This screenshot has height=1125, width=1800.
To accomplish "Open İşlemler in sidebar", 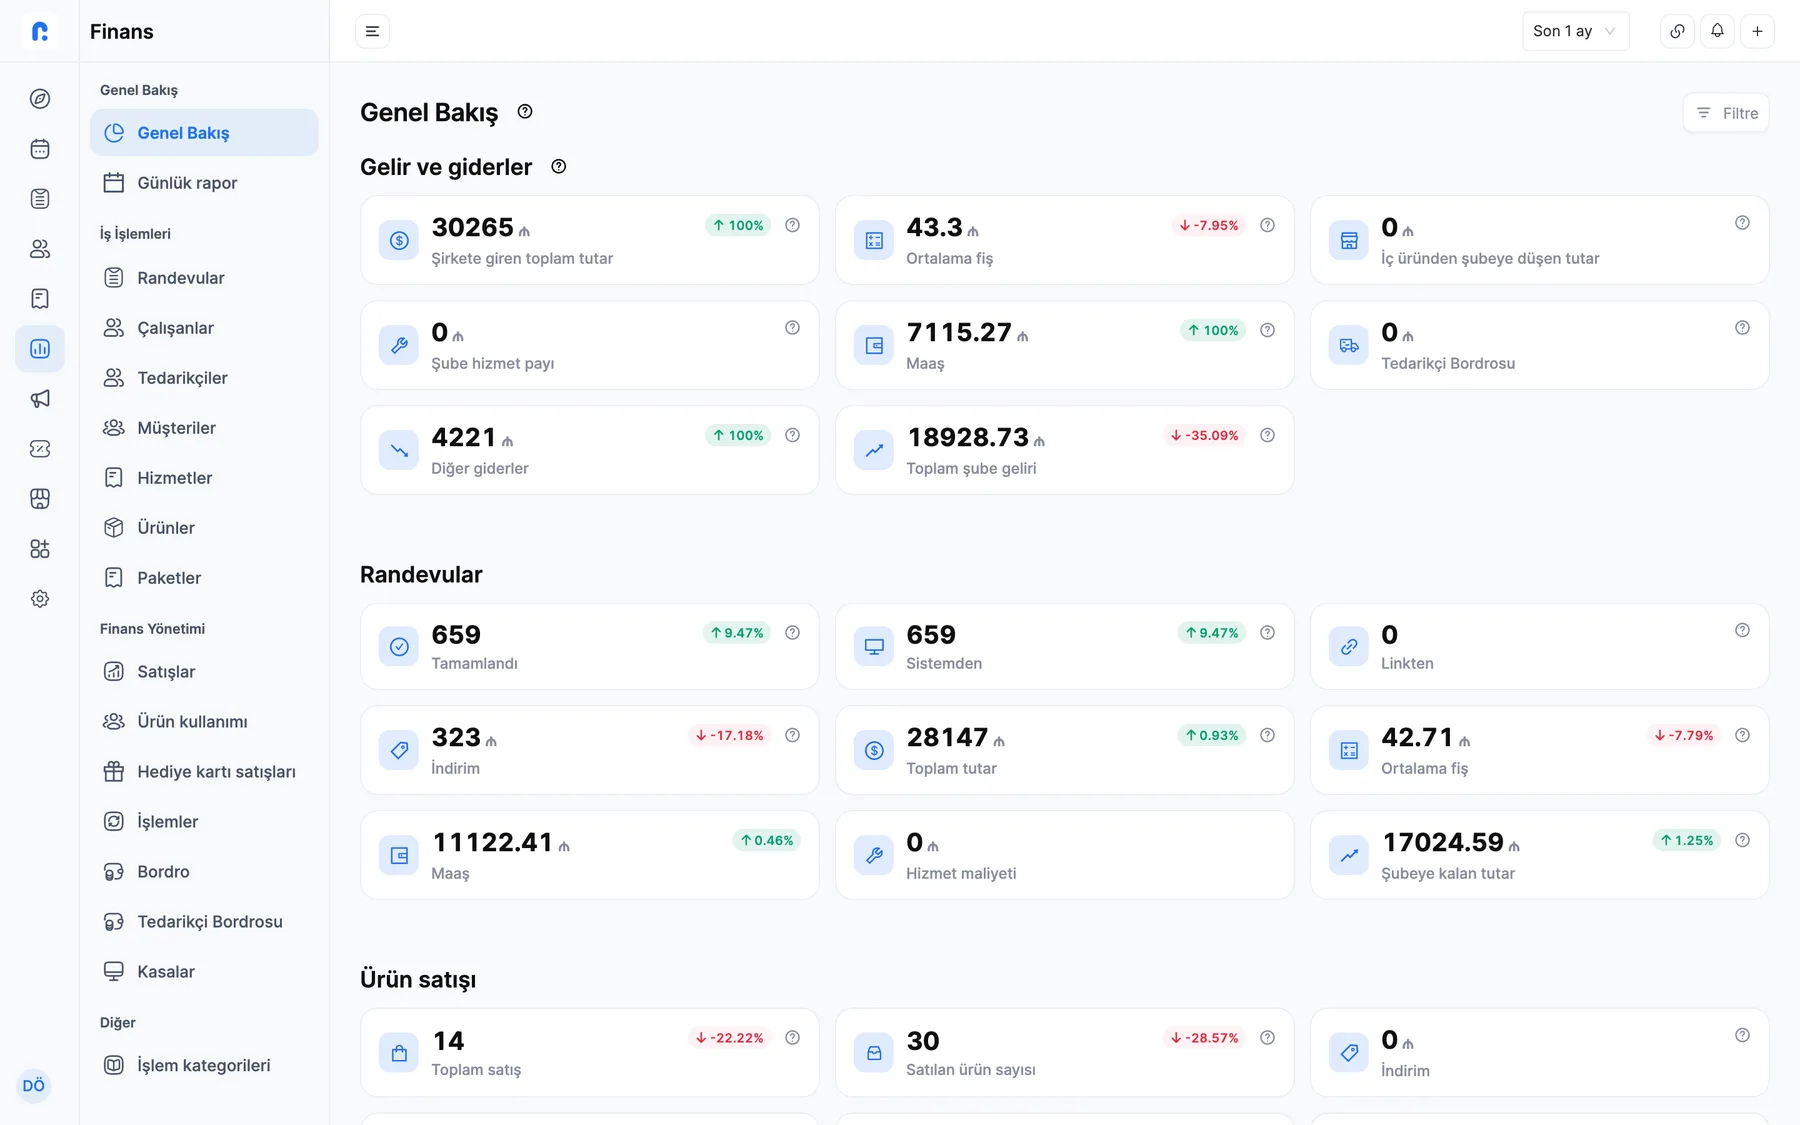I will 204,822.
